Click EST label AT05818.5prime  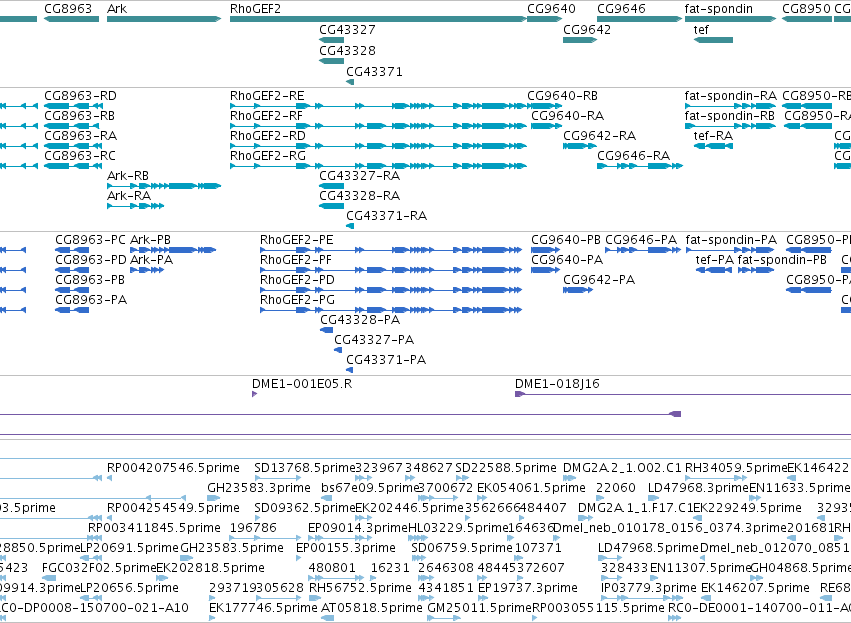[372, 608]
